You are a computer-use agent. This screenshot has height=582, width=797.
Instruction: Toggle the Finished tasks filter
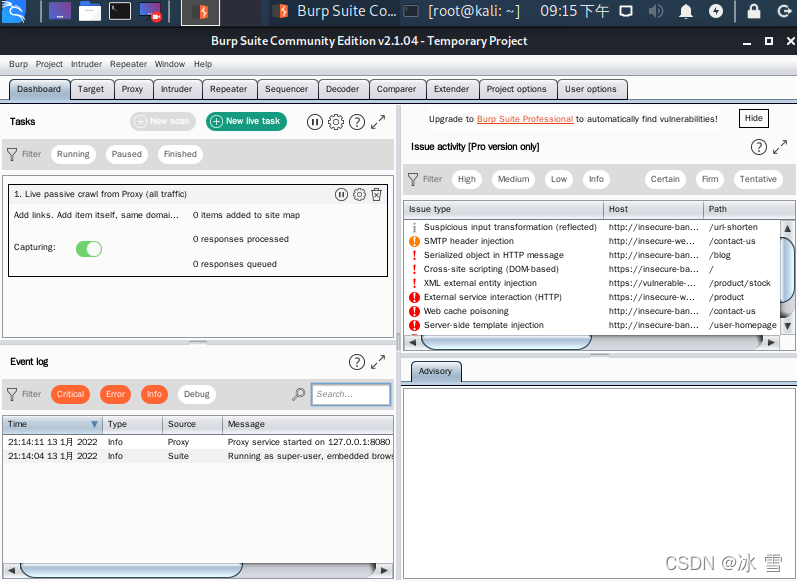(180, 155)
